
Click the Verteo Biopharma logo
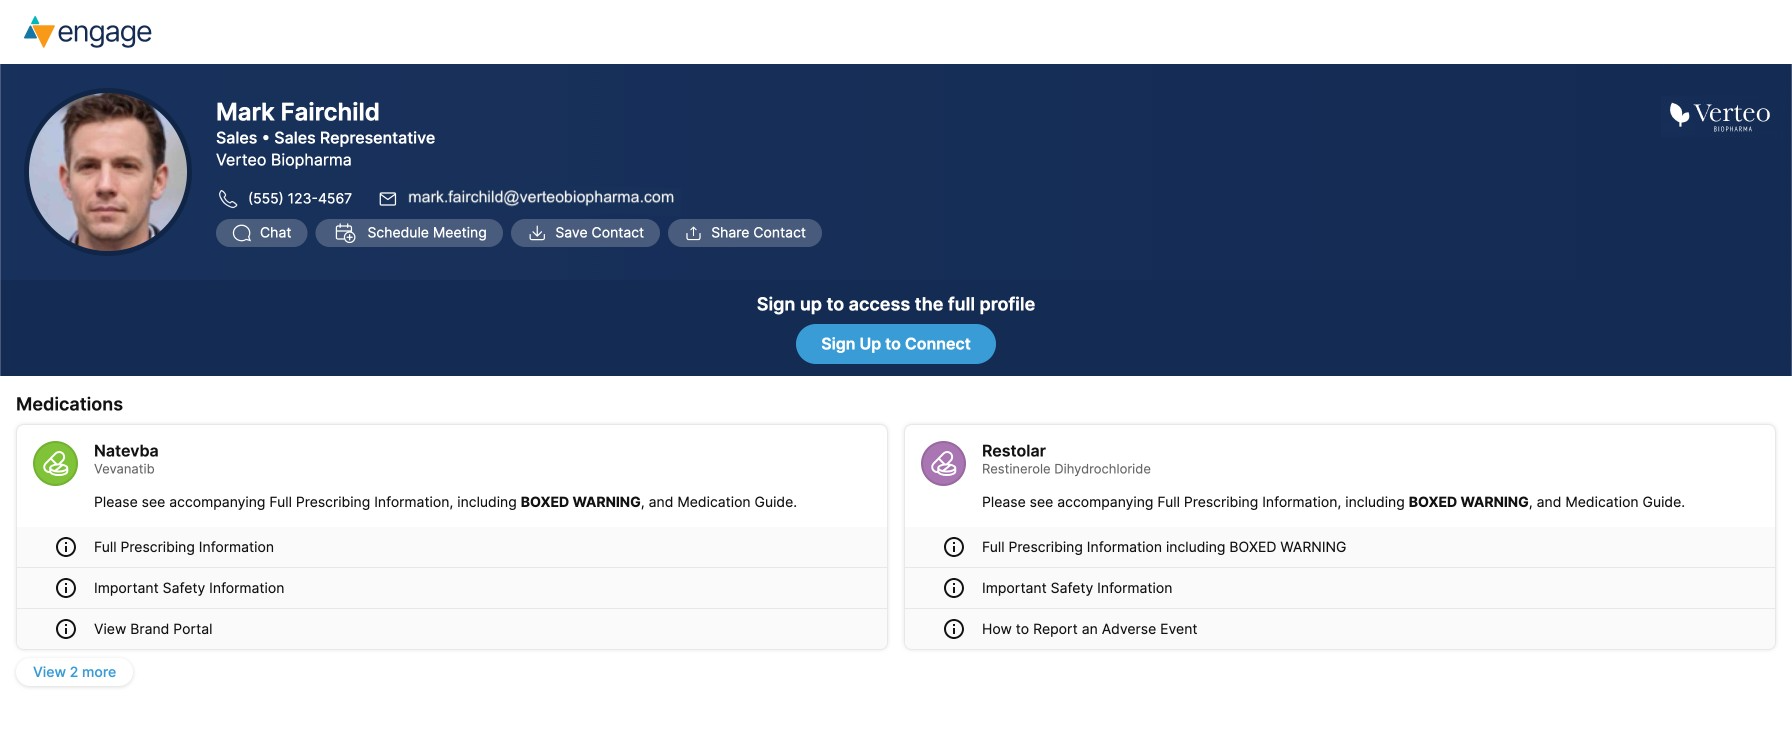click(1720, 116)
